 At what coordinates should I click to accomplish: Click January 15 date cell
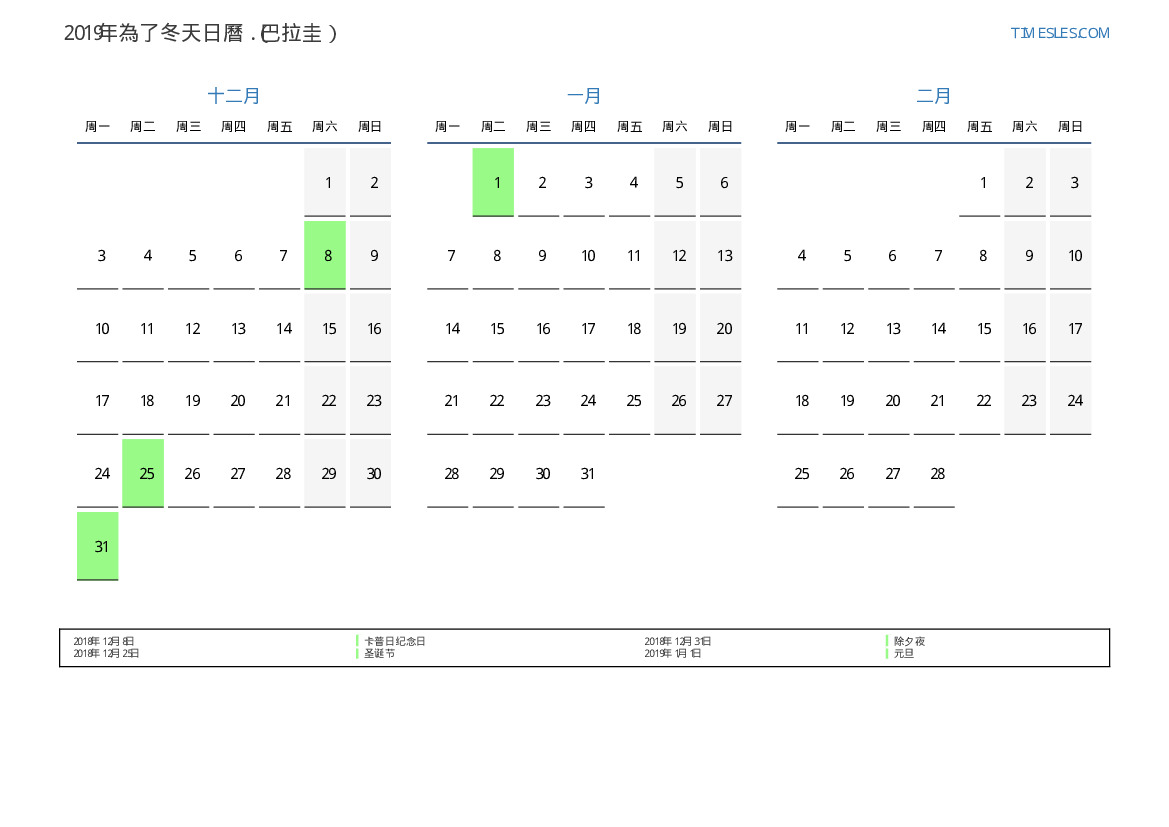click(x=493, y=328)
